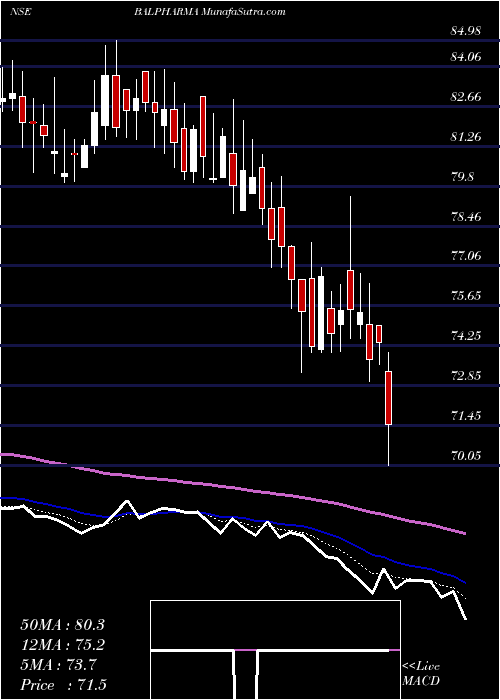The width and height of the screenshot is (500, 700).
Task: Click the 12MA : 75.2 readout
Action: (62, 645)
